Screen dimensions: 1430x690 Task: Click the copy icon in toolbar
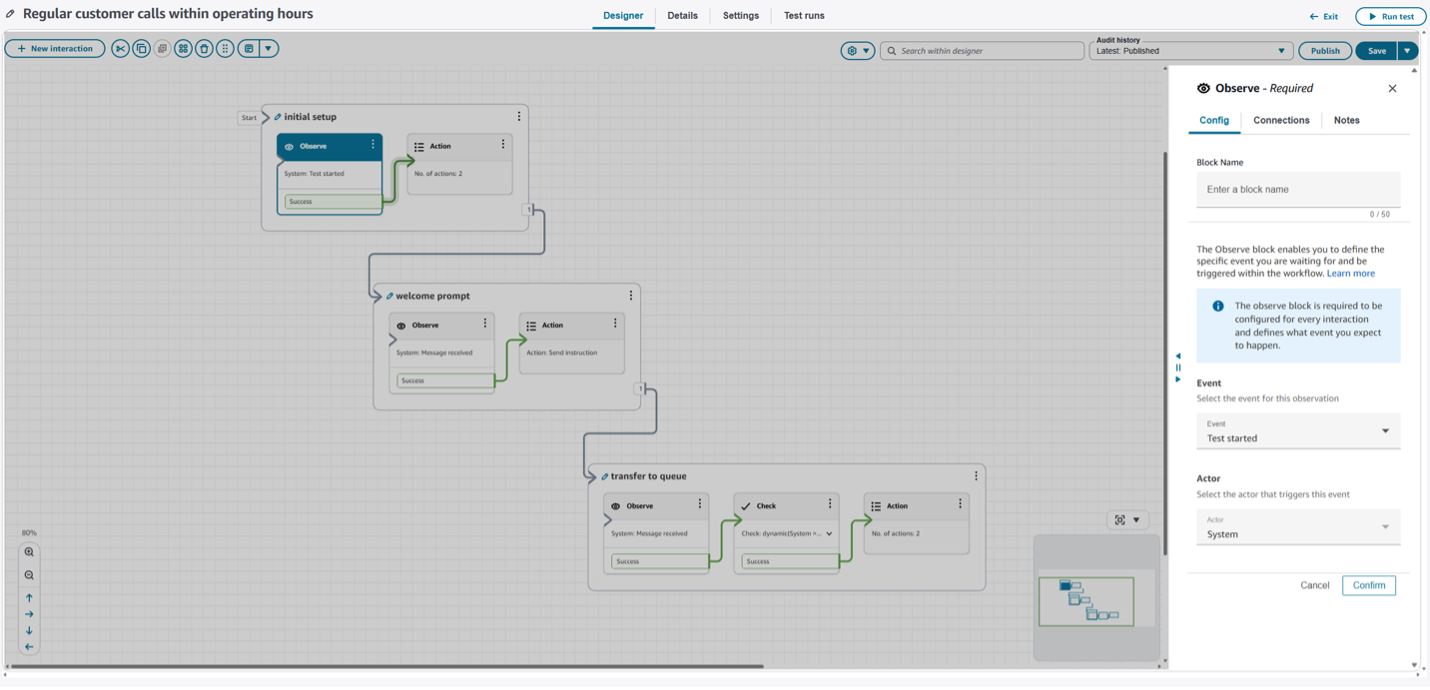[141, 49]
